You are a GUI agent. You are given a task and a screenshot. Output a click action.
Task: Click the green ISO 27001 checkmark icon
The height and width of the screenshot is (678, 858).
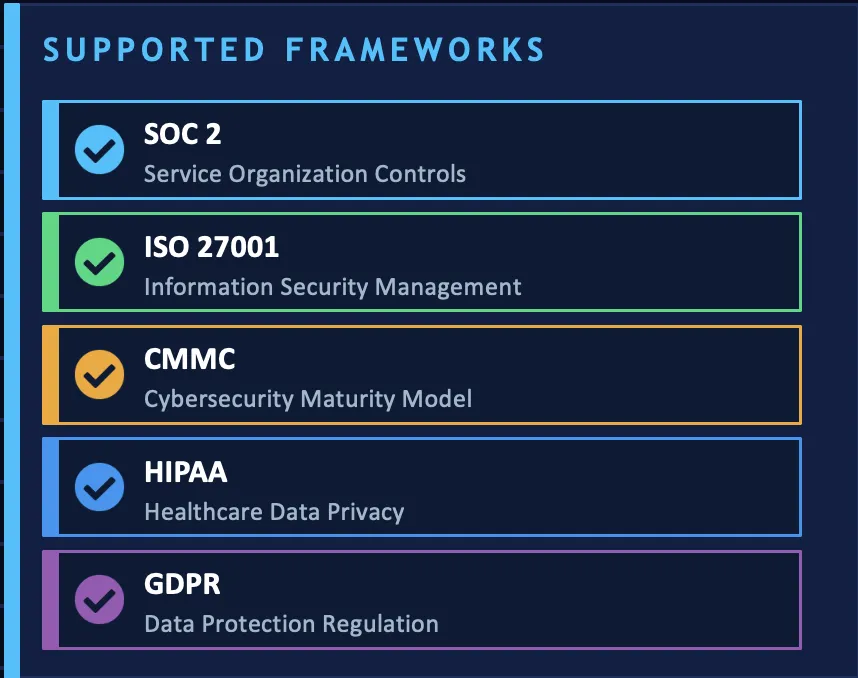pos(100,262)
